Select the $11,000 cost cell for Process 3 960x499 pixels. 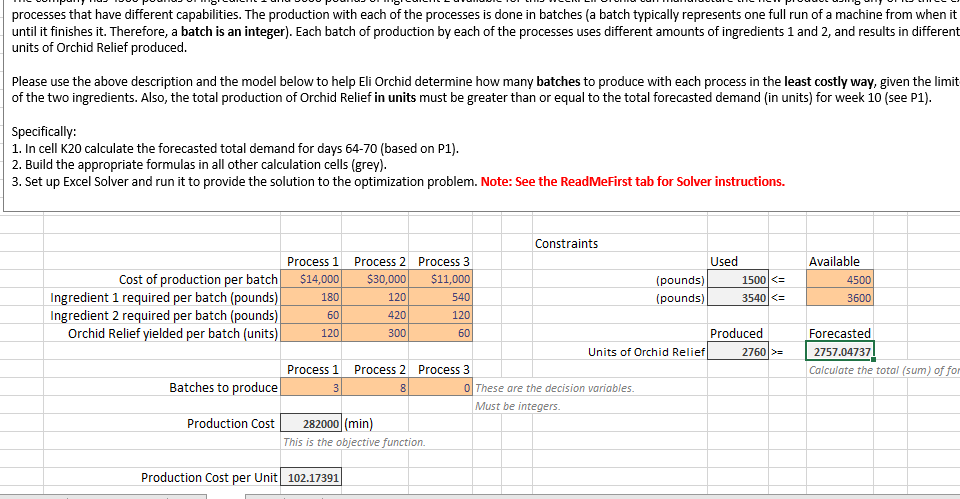click(x=440, y=279)
